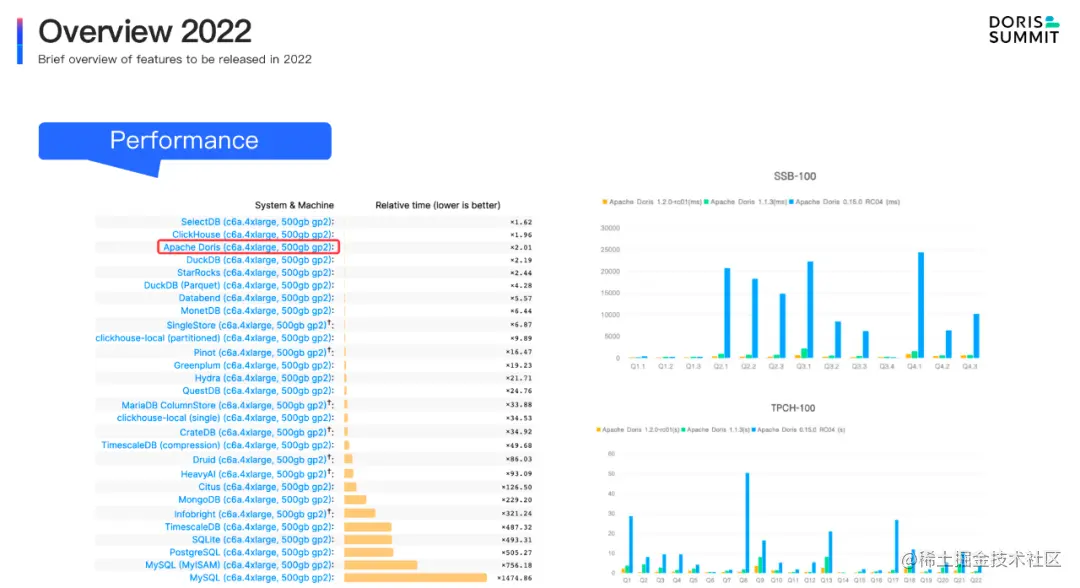Select the clickhouse-local (single) entry

pos(225,418)
